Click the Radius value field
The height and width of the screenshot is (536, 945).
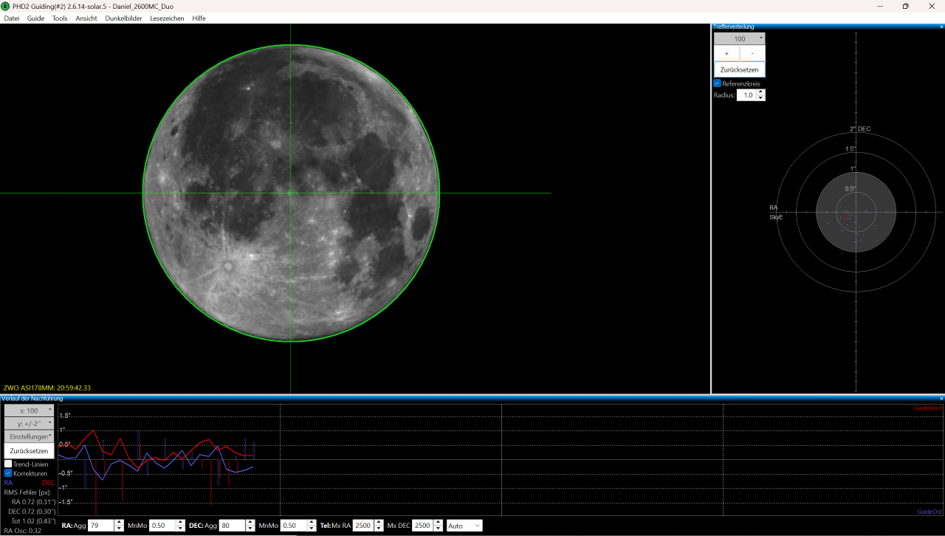click(746, 95)
